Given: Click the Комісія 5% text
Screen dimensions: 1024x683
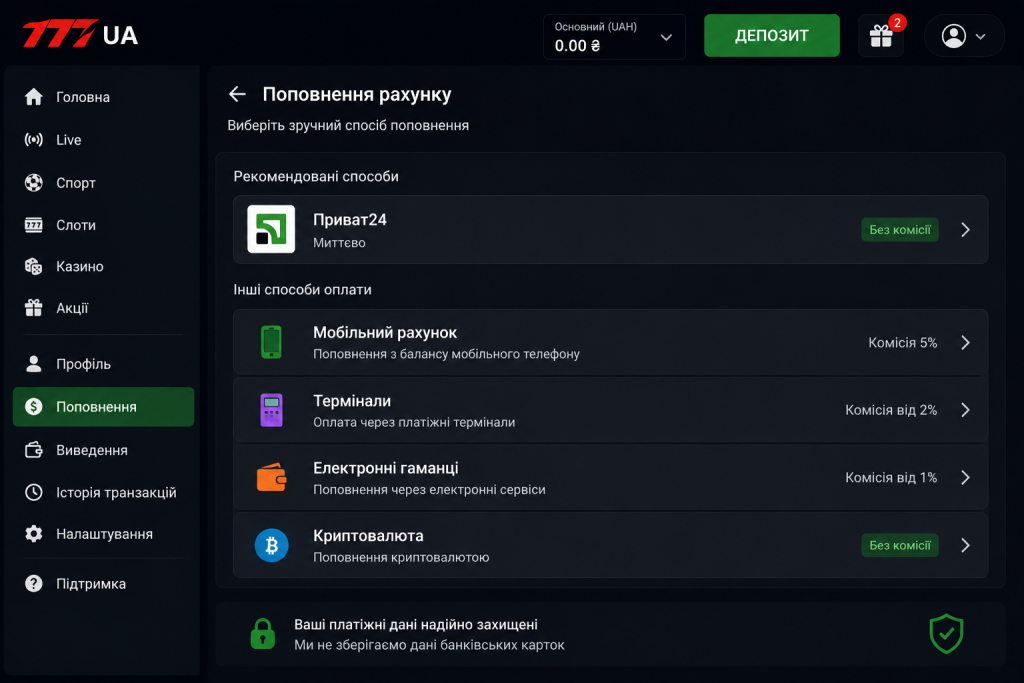Looking at the screenshot, I should 903,343.
